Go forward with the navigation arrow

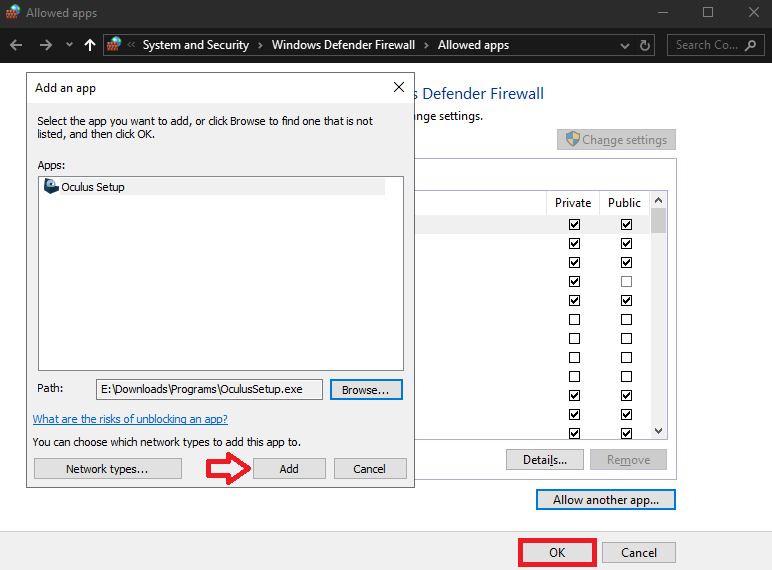coord(46,45)
